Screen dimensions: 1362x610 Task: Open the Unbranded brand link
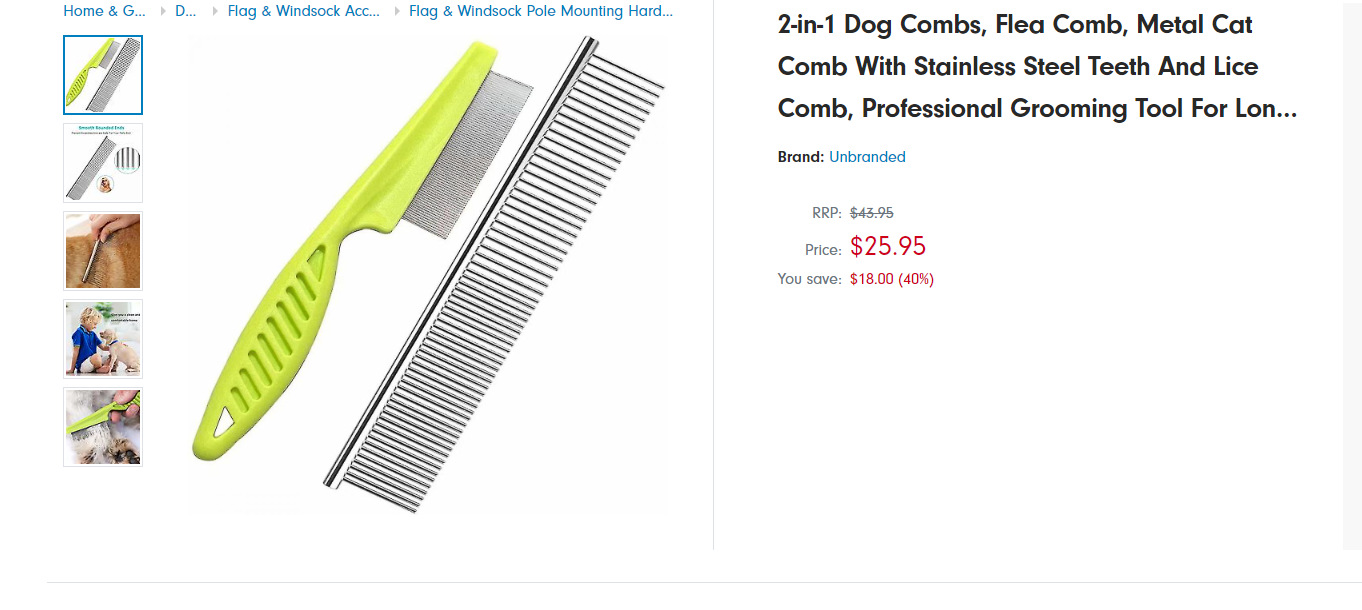coord(867,157)
